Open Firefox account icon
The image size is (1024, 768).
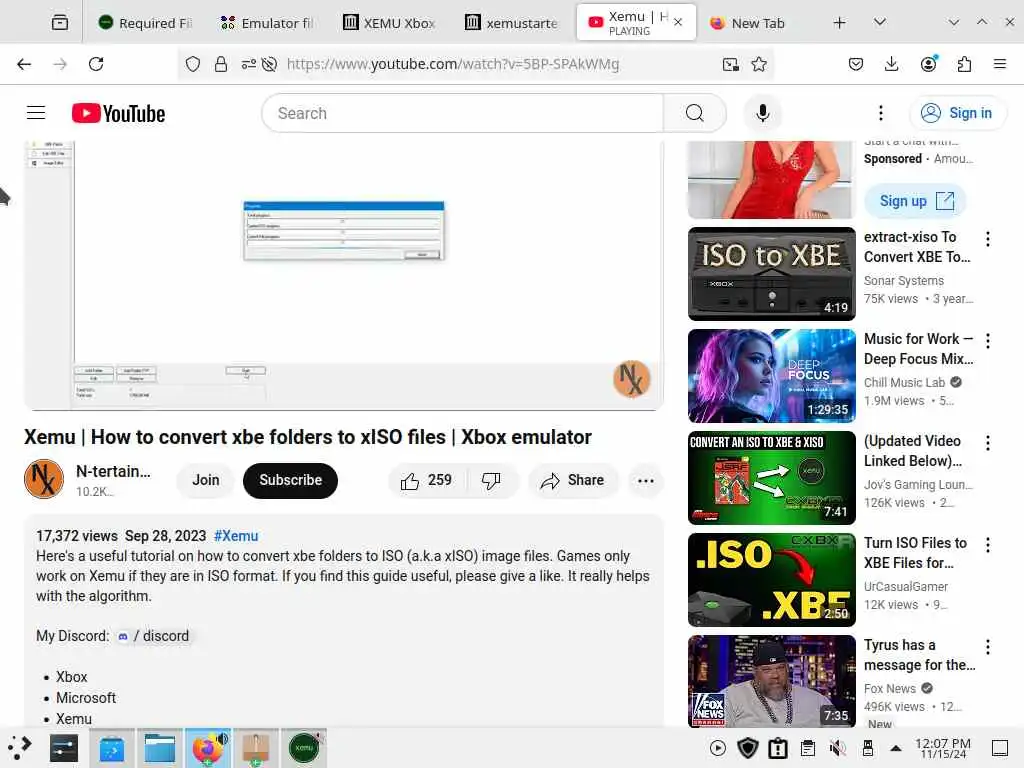click(x=929, y=63)
